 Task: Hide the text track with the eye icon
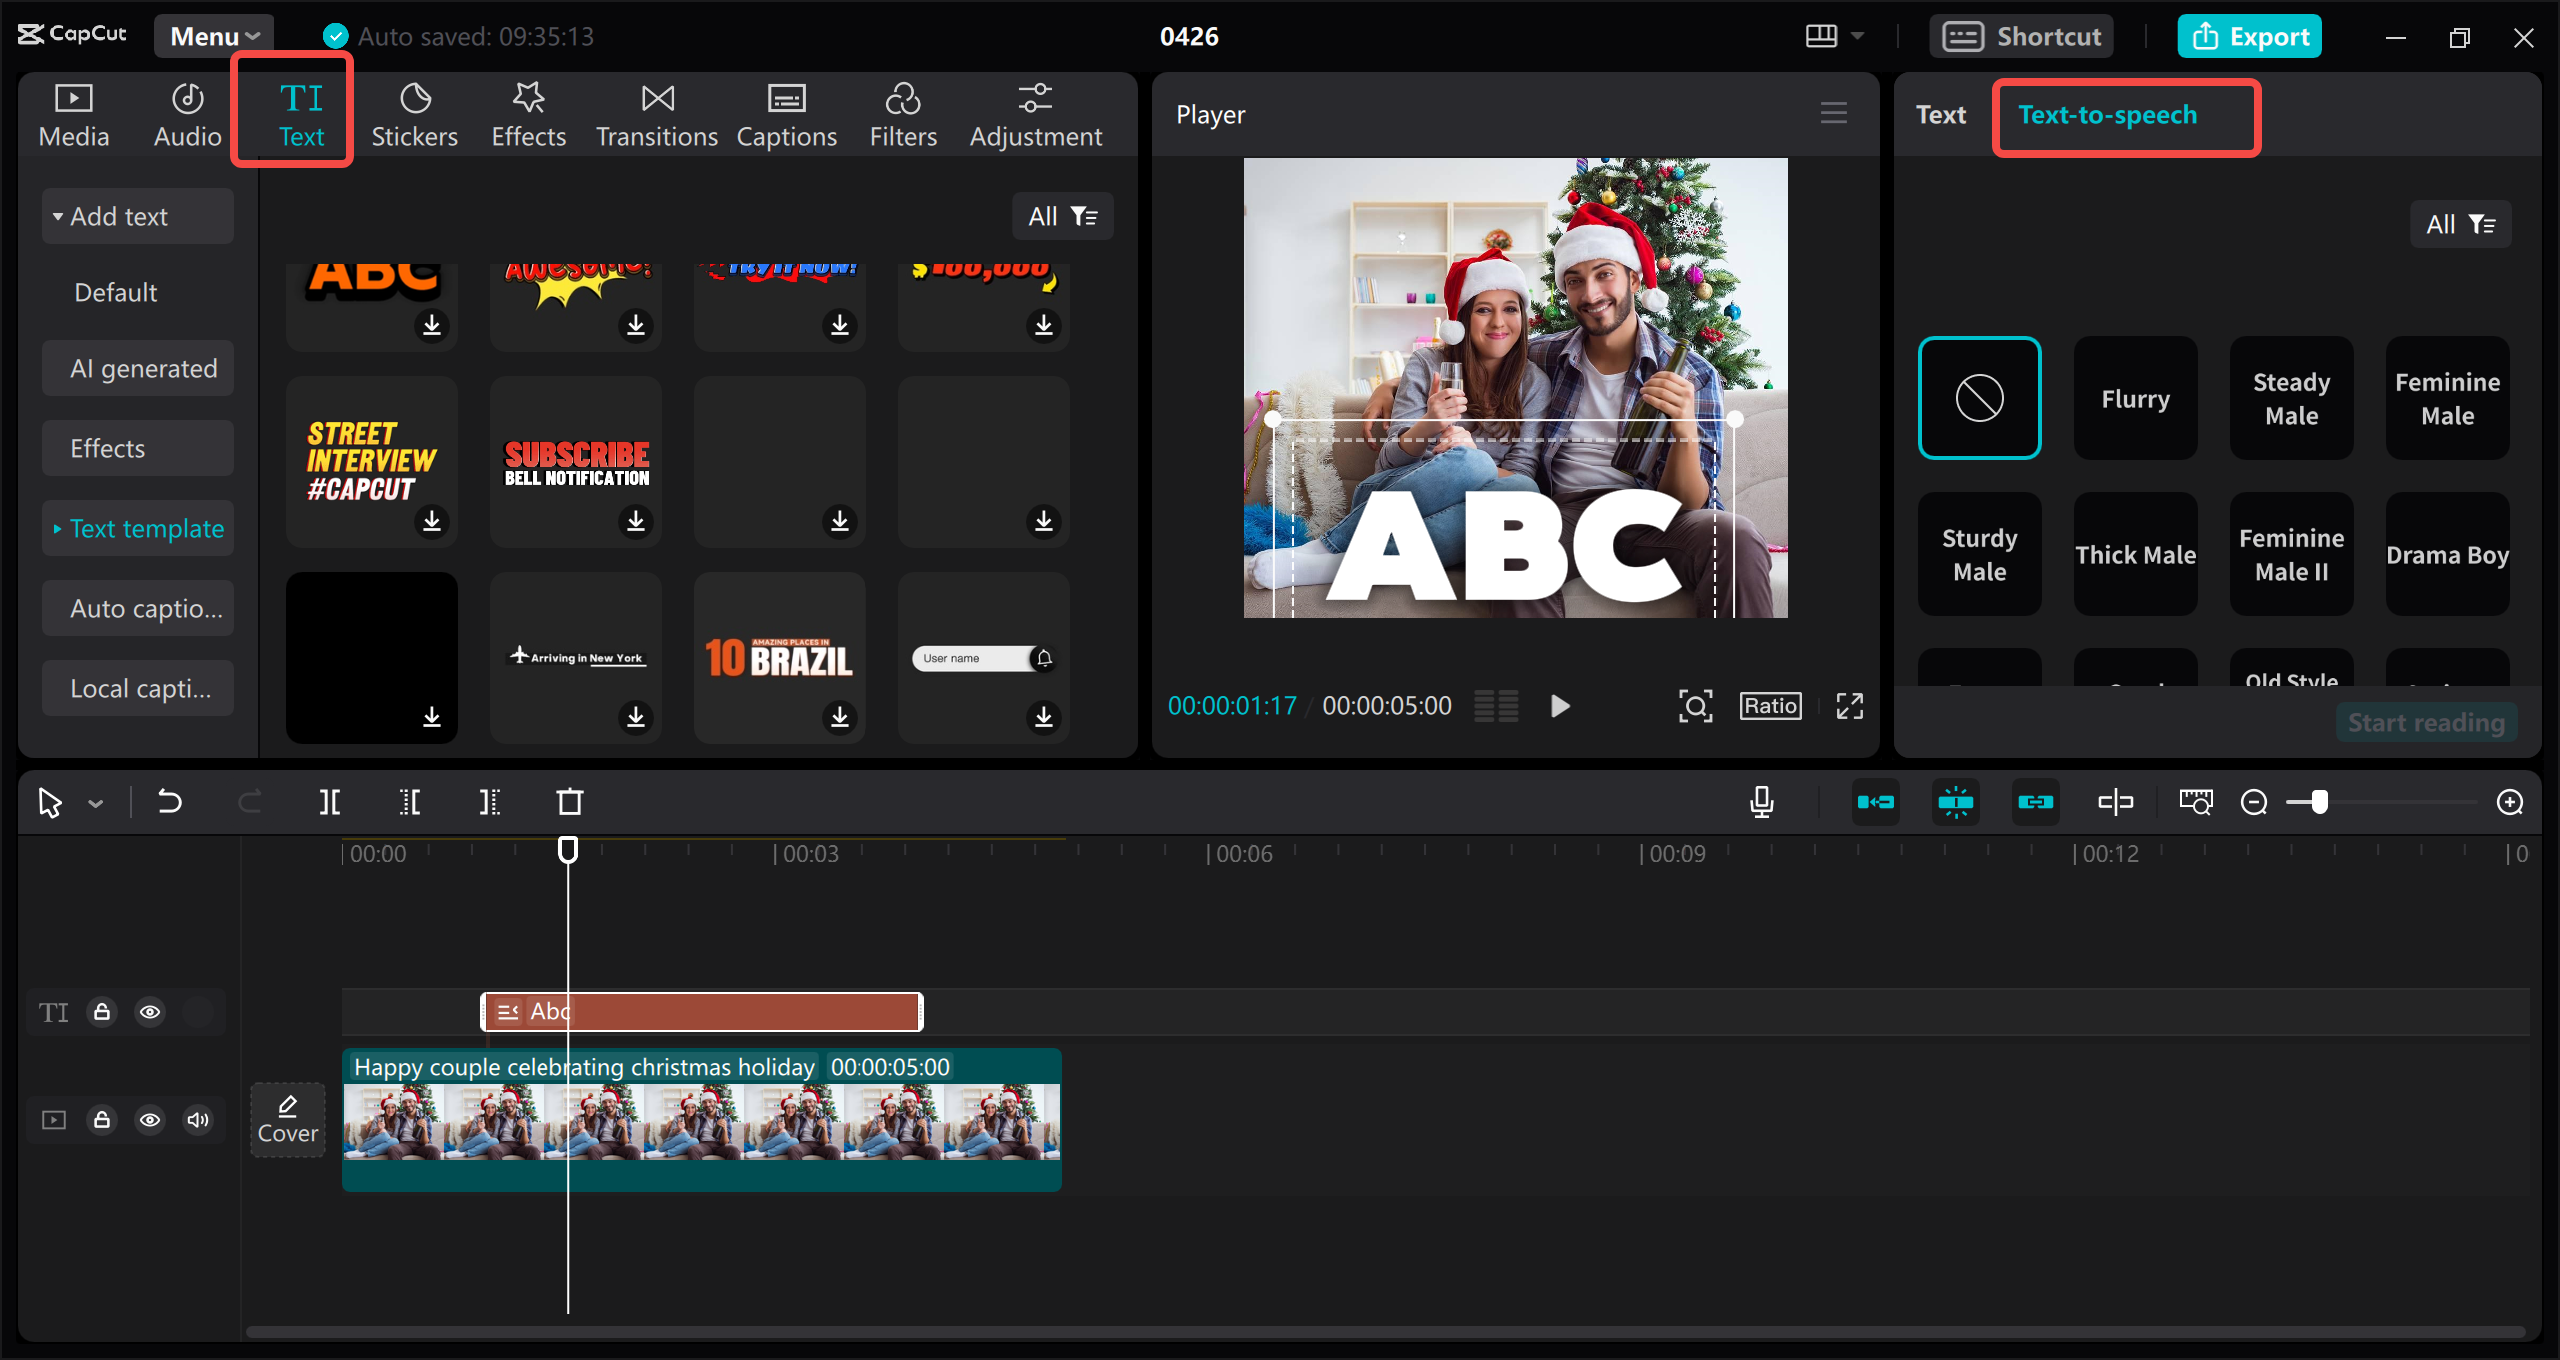pyautogui.click(x=150, y=1012)
